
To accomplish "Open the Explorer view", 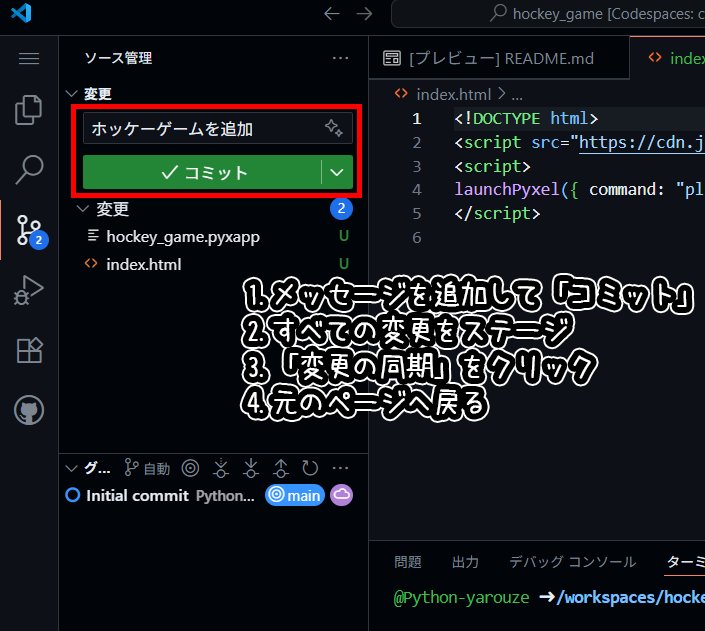I will 29,110.
